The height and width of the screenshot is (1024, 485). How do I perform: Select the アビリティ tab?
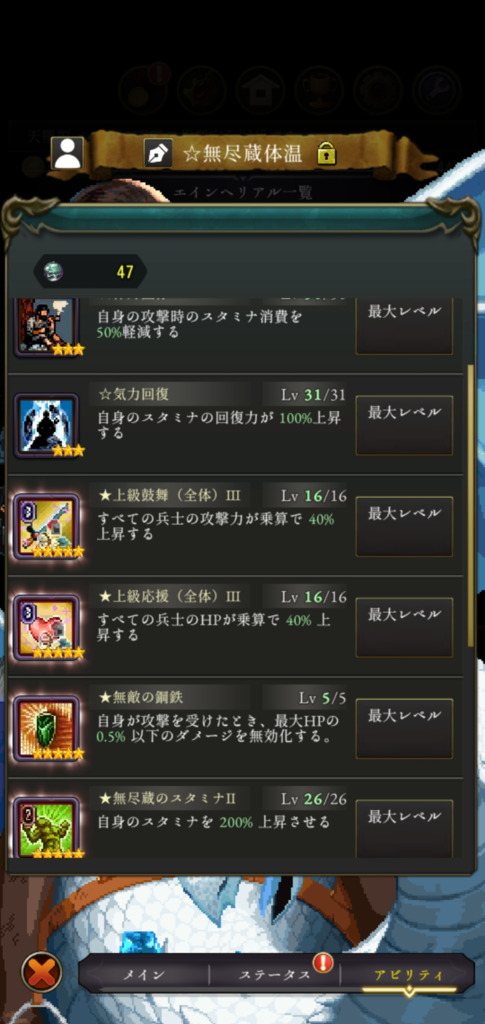(408, 975)
